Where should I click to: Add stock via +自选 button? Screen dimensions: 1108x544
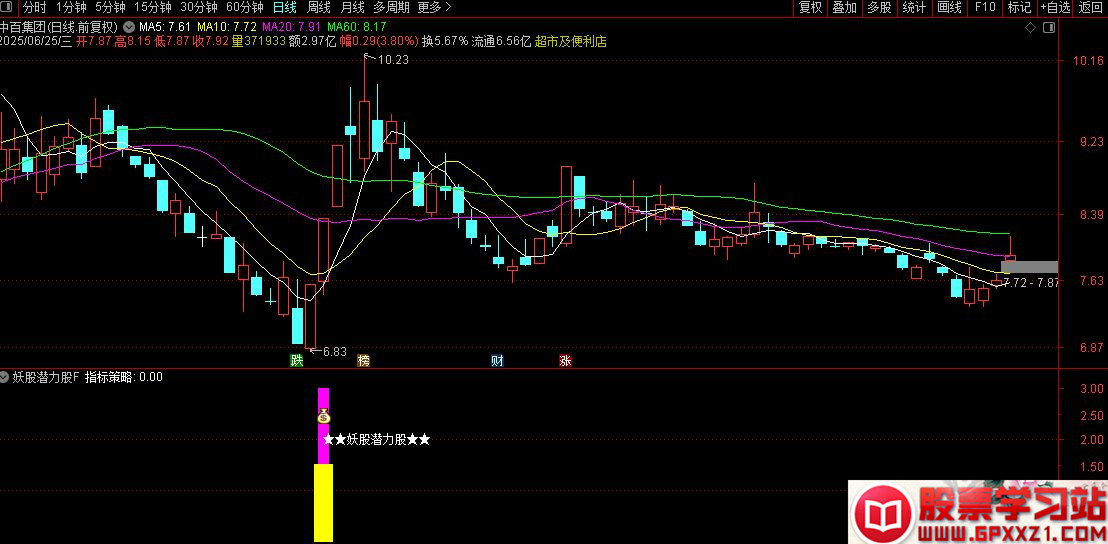point(1055,8)
